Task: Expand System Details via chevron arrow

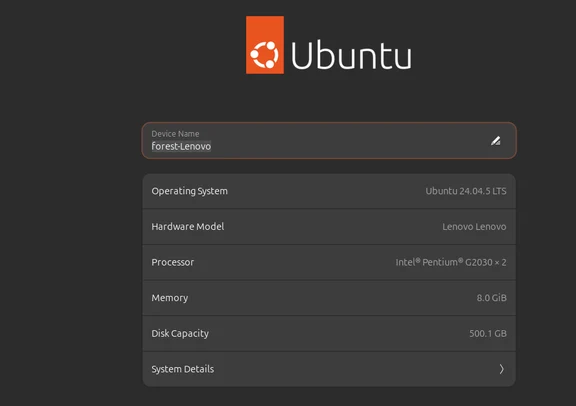Action: (x=501, y=369)
